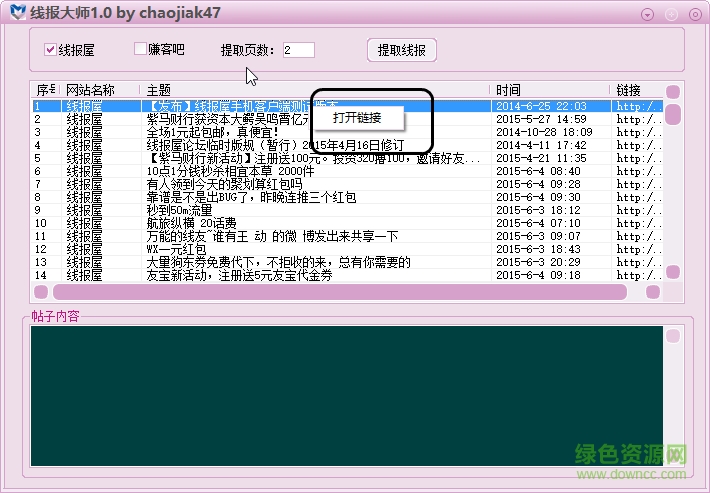
Task: Click the app logo icon in title bar
Action: [x=17, y=12]
